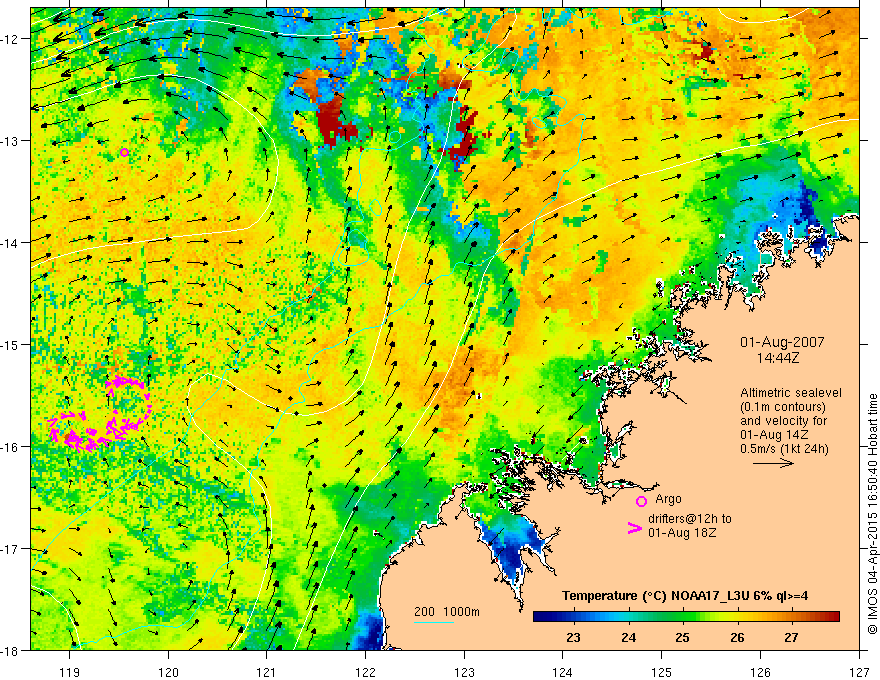
Task: Click the latitude axis label -15
Action: pos(11,345)
